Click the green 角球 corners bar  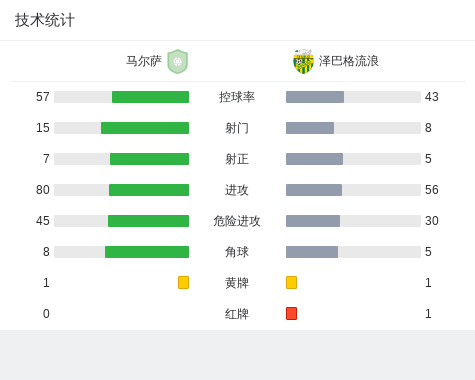coord(147,252)
